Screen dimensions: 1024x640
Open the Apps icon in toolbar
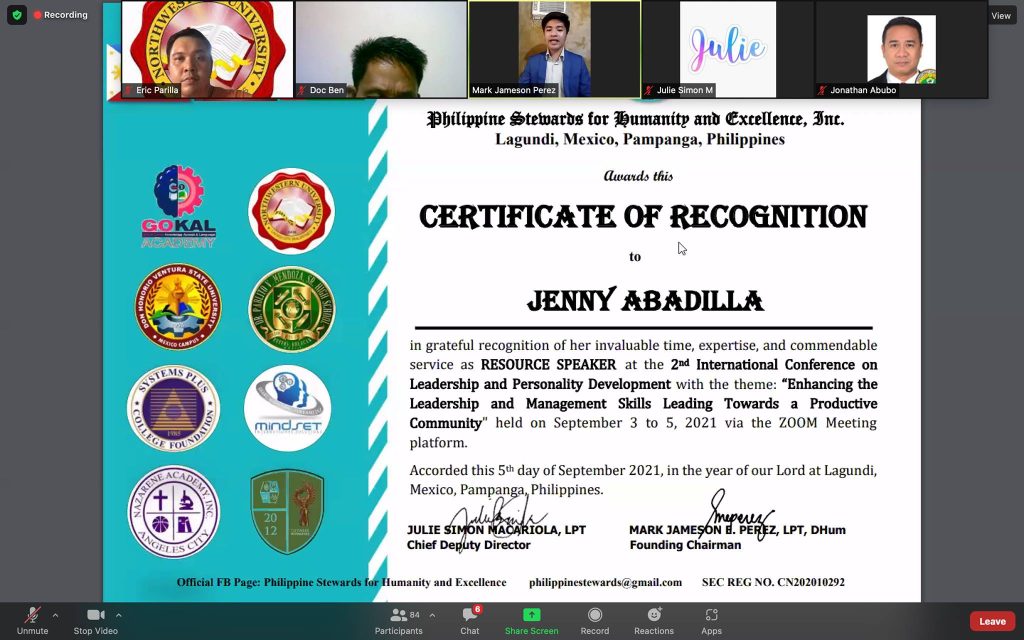click(711, 615)
